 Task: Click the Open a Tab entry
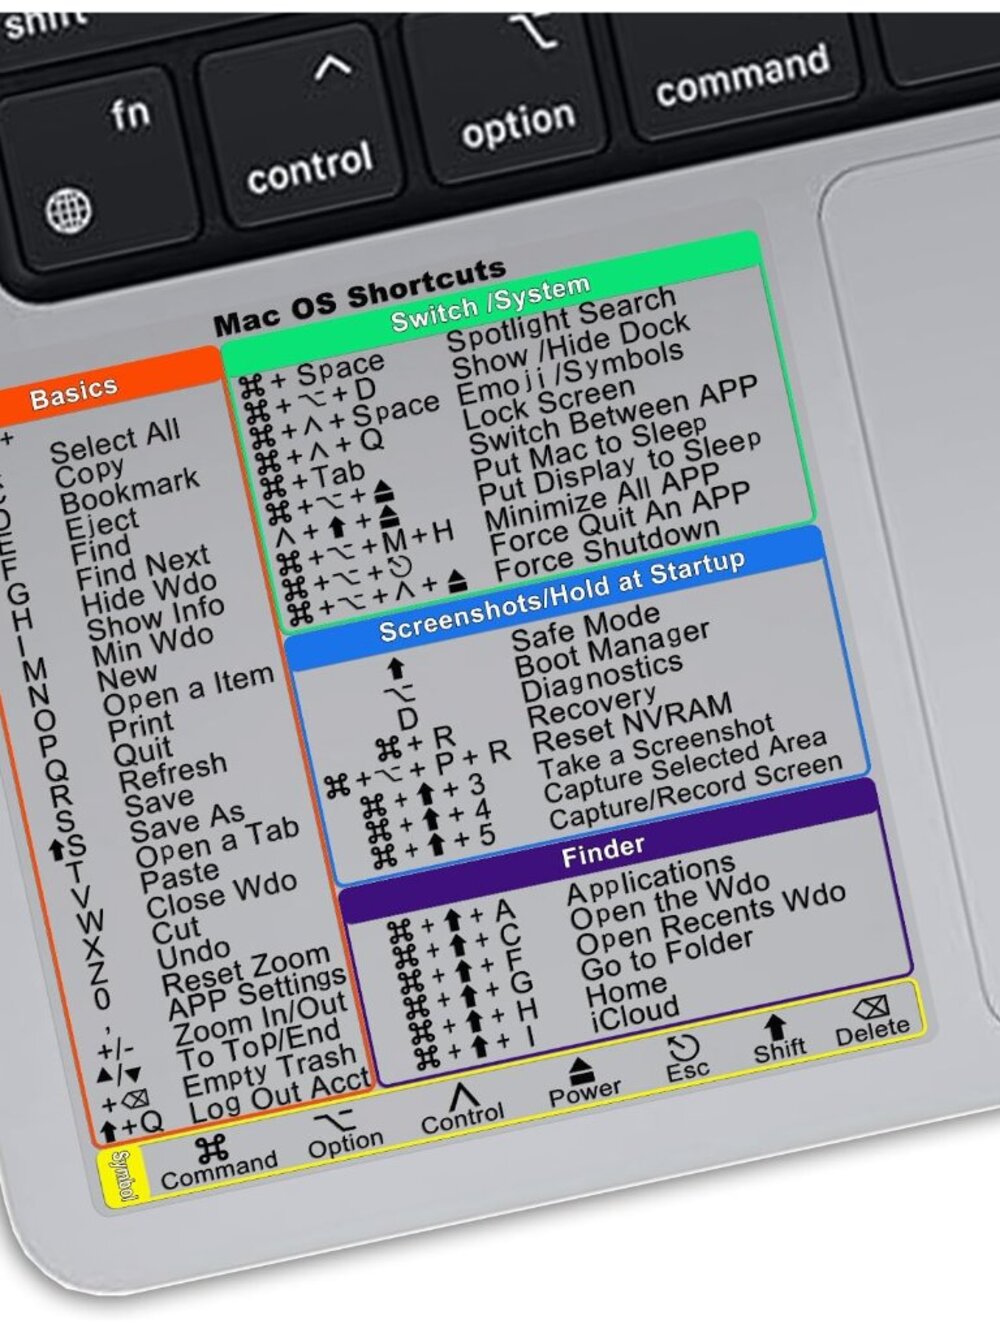point(218,842)
